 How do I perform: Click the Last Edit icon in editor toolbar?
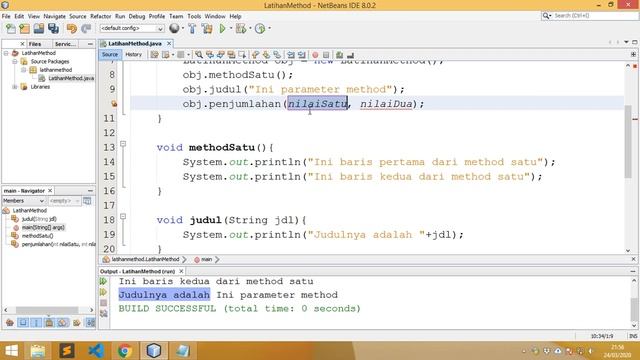pos(154,54)
